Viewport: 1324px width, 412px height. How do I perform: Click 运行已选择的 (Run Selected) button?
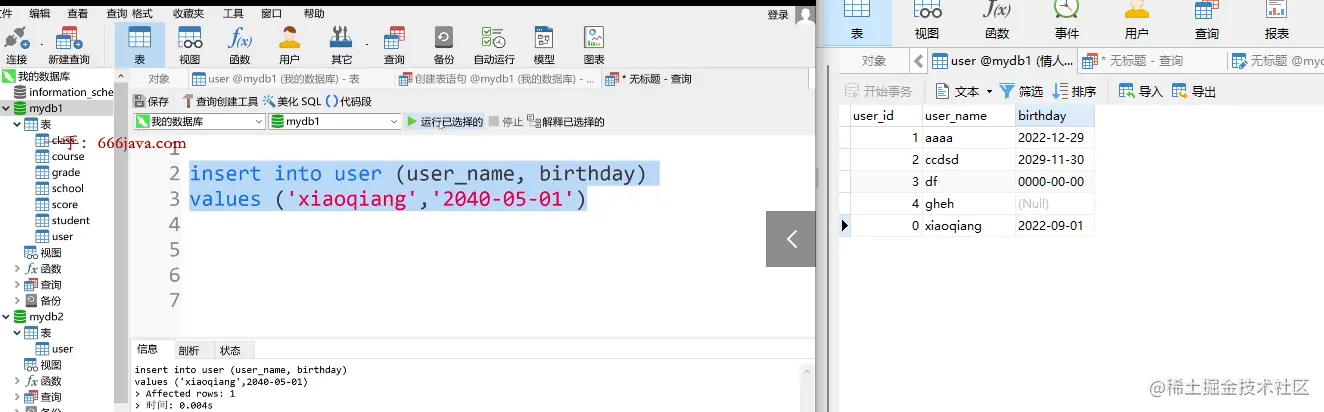pos(445,122)
